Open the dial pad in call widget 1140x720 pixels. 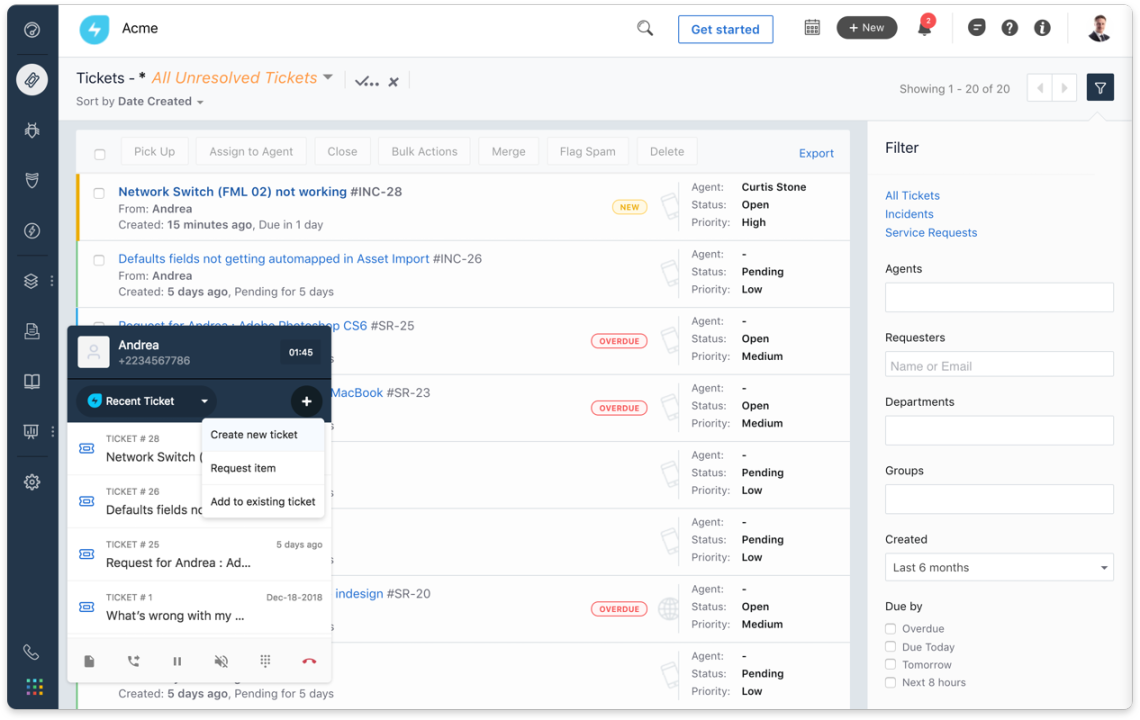point(265,661)
